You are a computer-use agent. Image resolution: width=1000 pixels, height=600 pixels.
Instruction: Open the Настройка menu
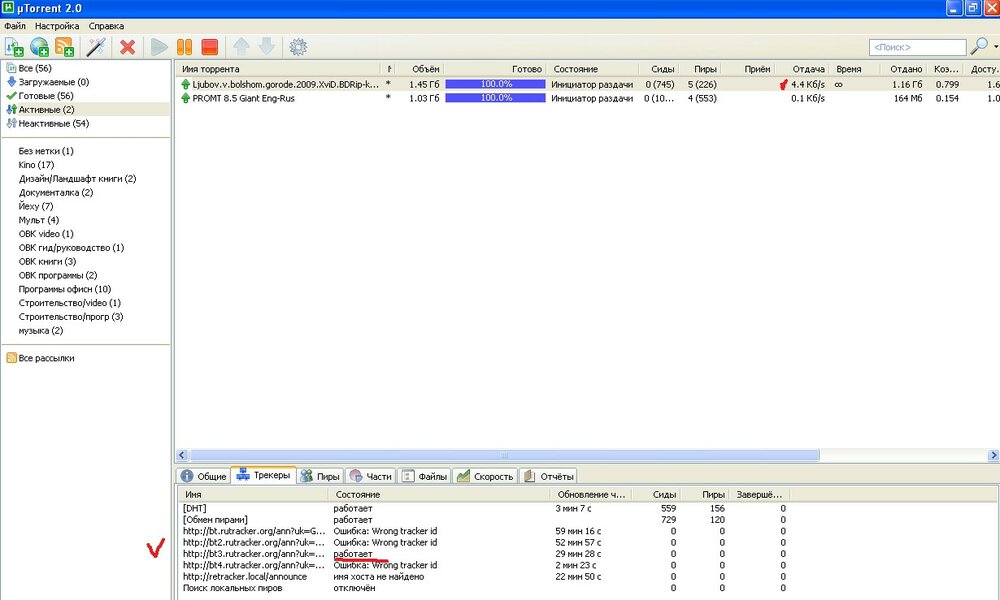point(56,25)
